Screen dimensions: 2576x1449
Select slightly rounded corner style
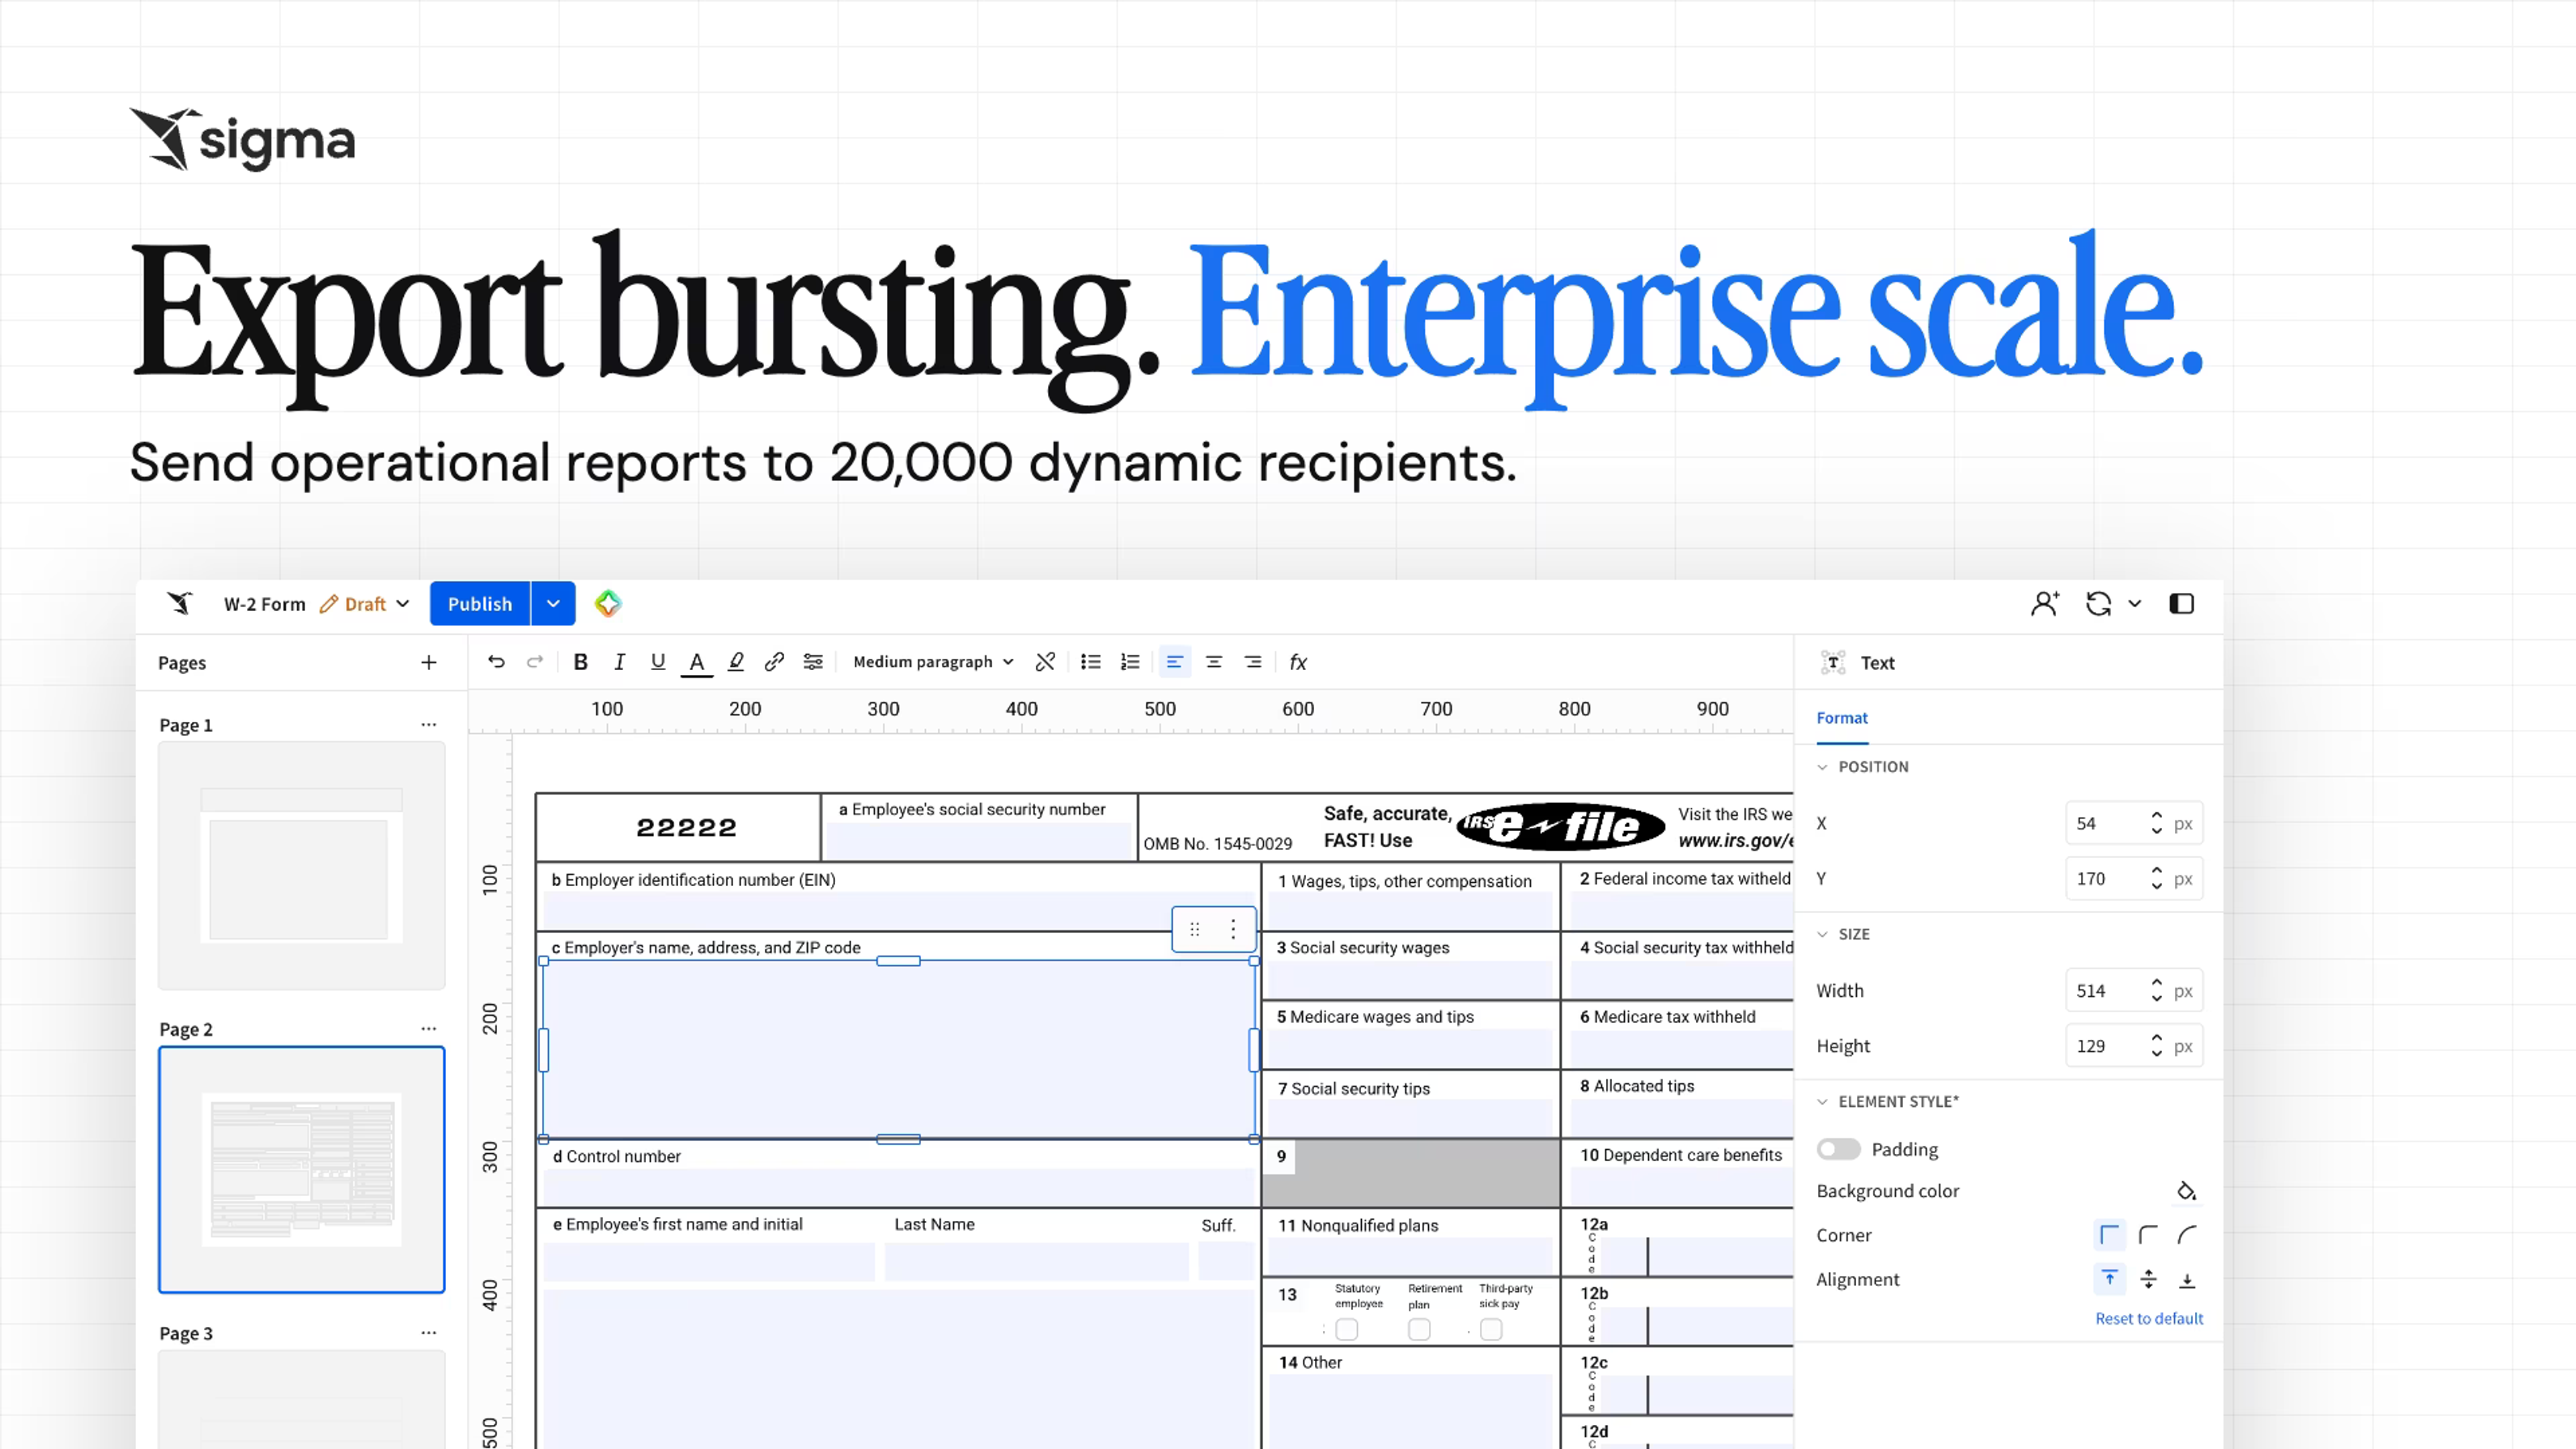click(x=2148, y=1235)
